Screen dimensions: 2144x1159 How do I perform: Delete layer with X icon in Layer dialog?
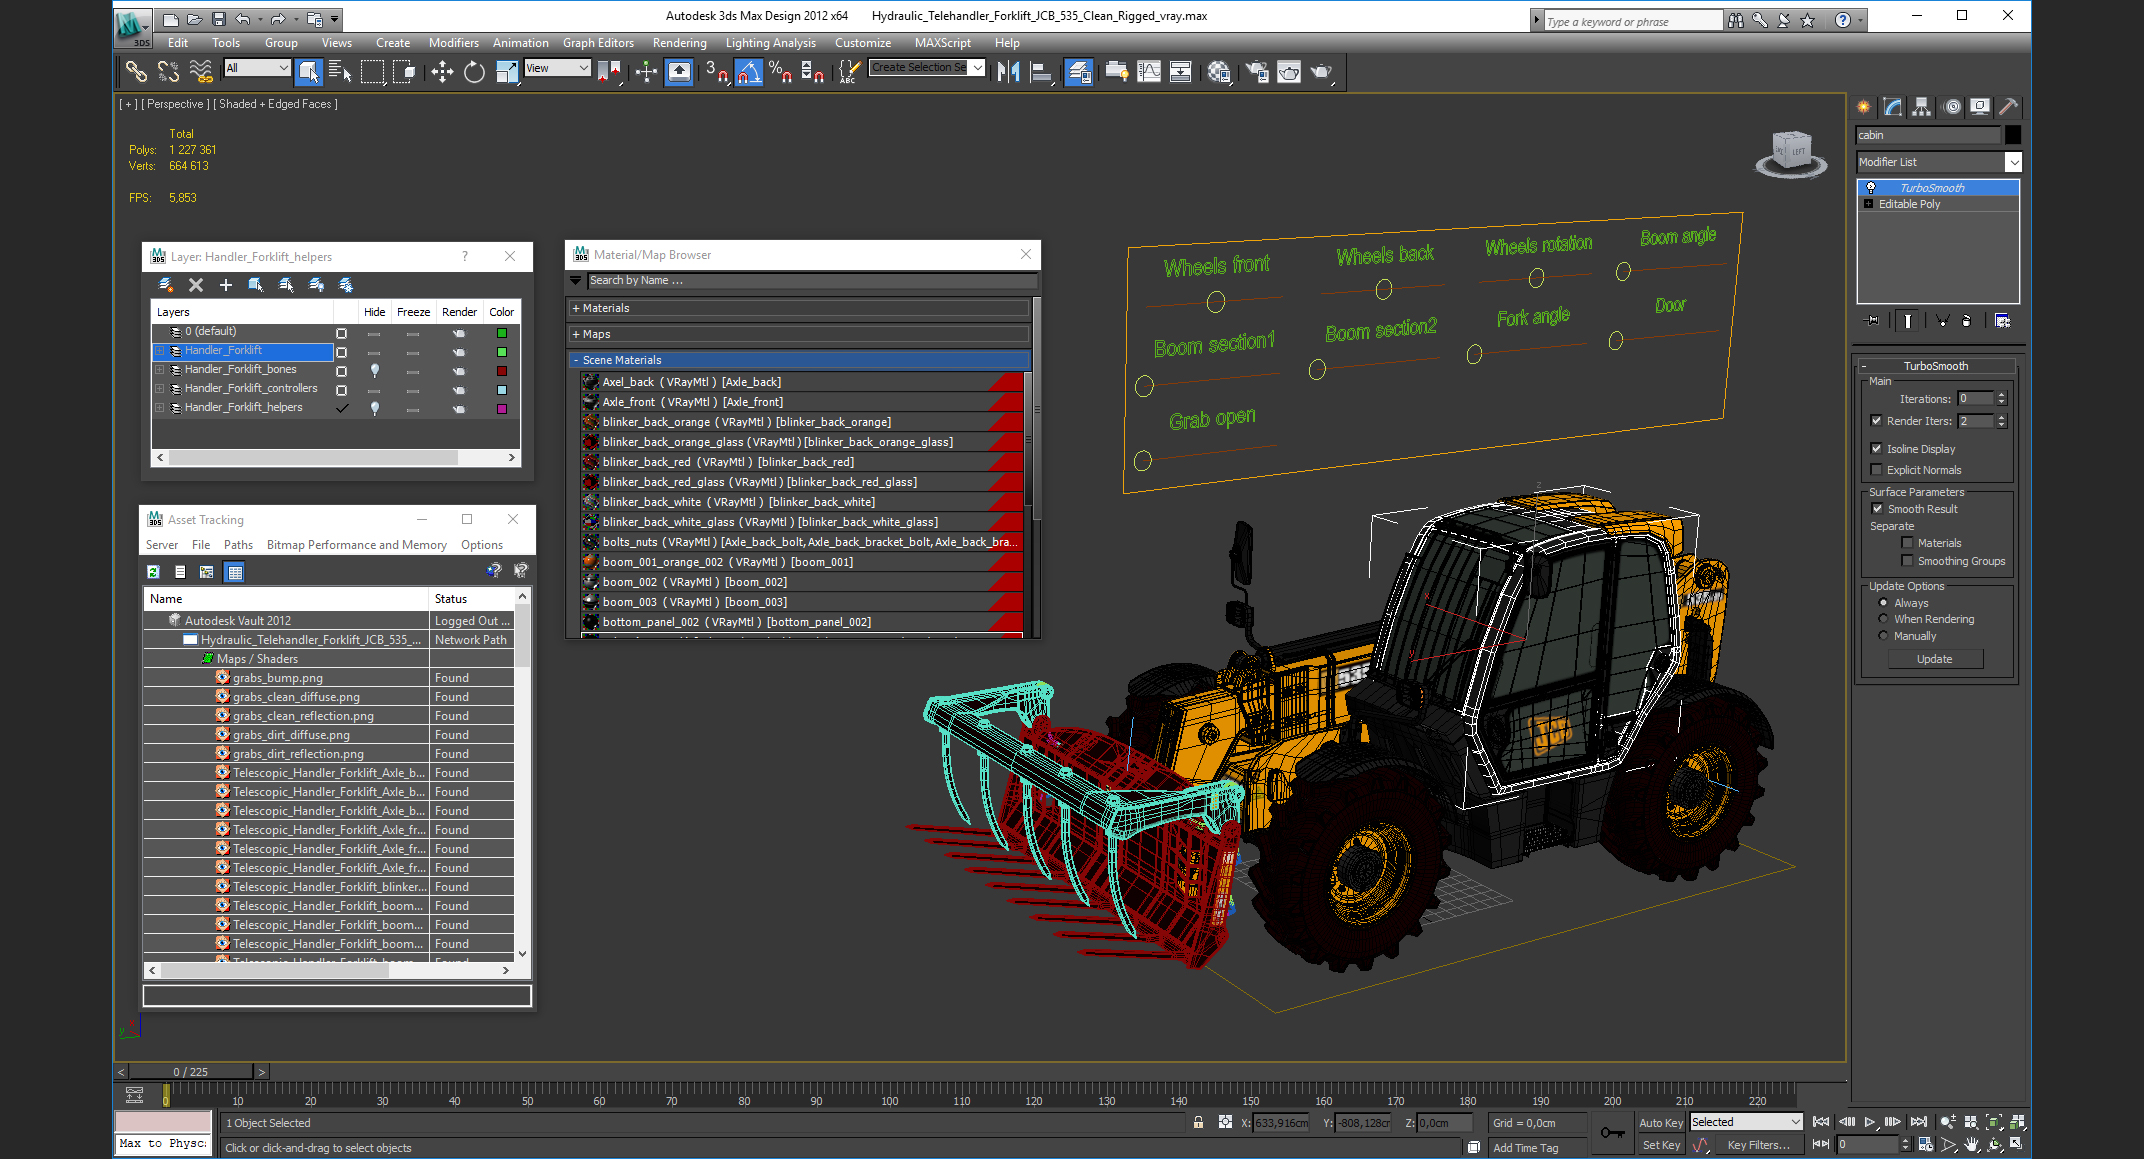click(x=196, y=285)
